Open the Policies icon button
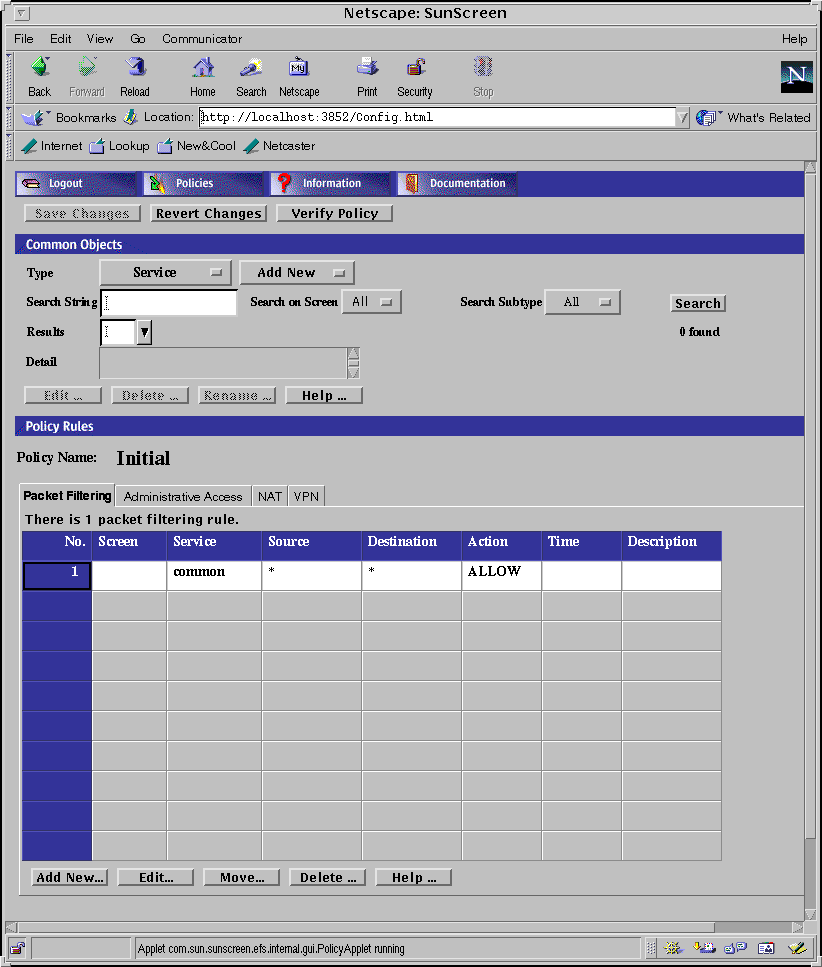822x967 pixels. pyautogui.click(x=203, y=184)
